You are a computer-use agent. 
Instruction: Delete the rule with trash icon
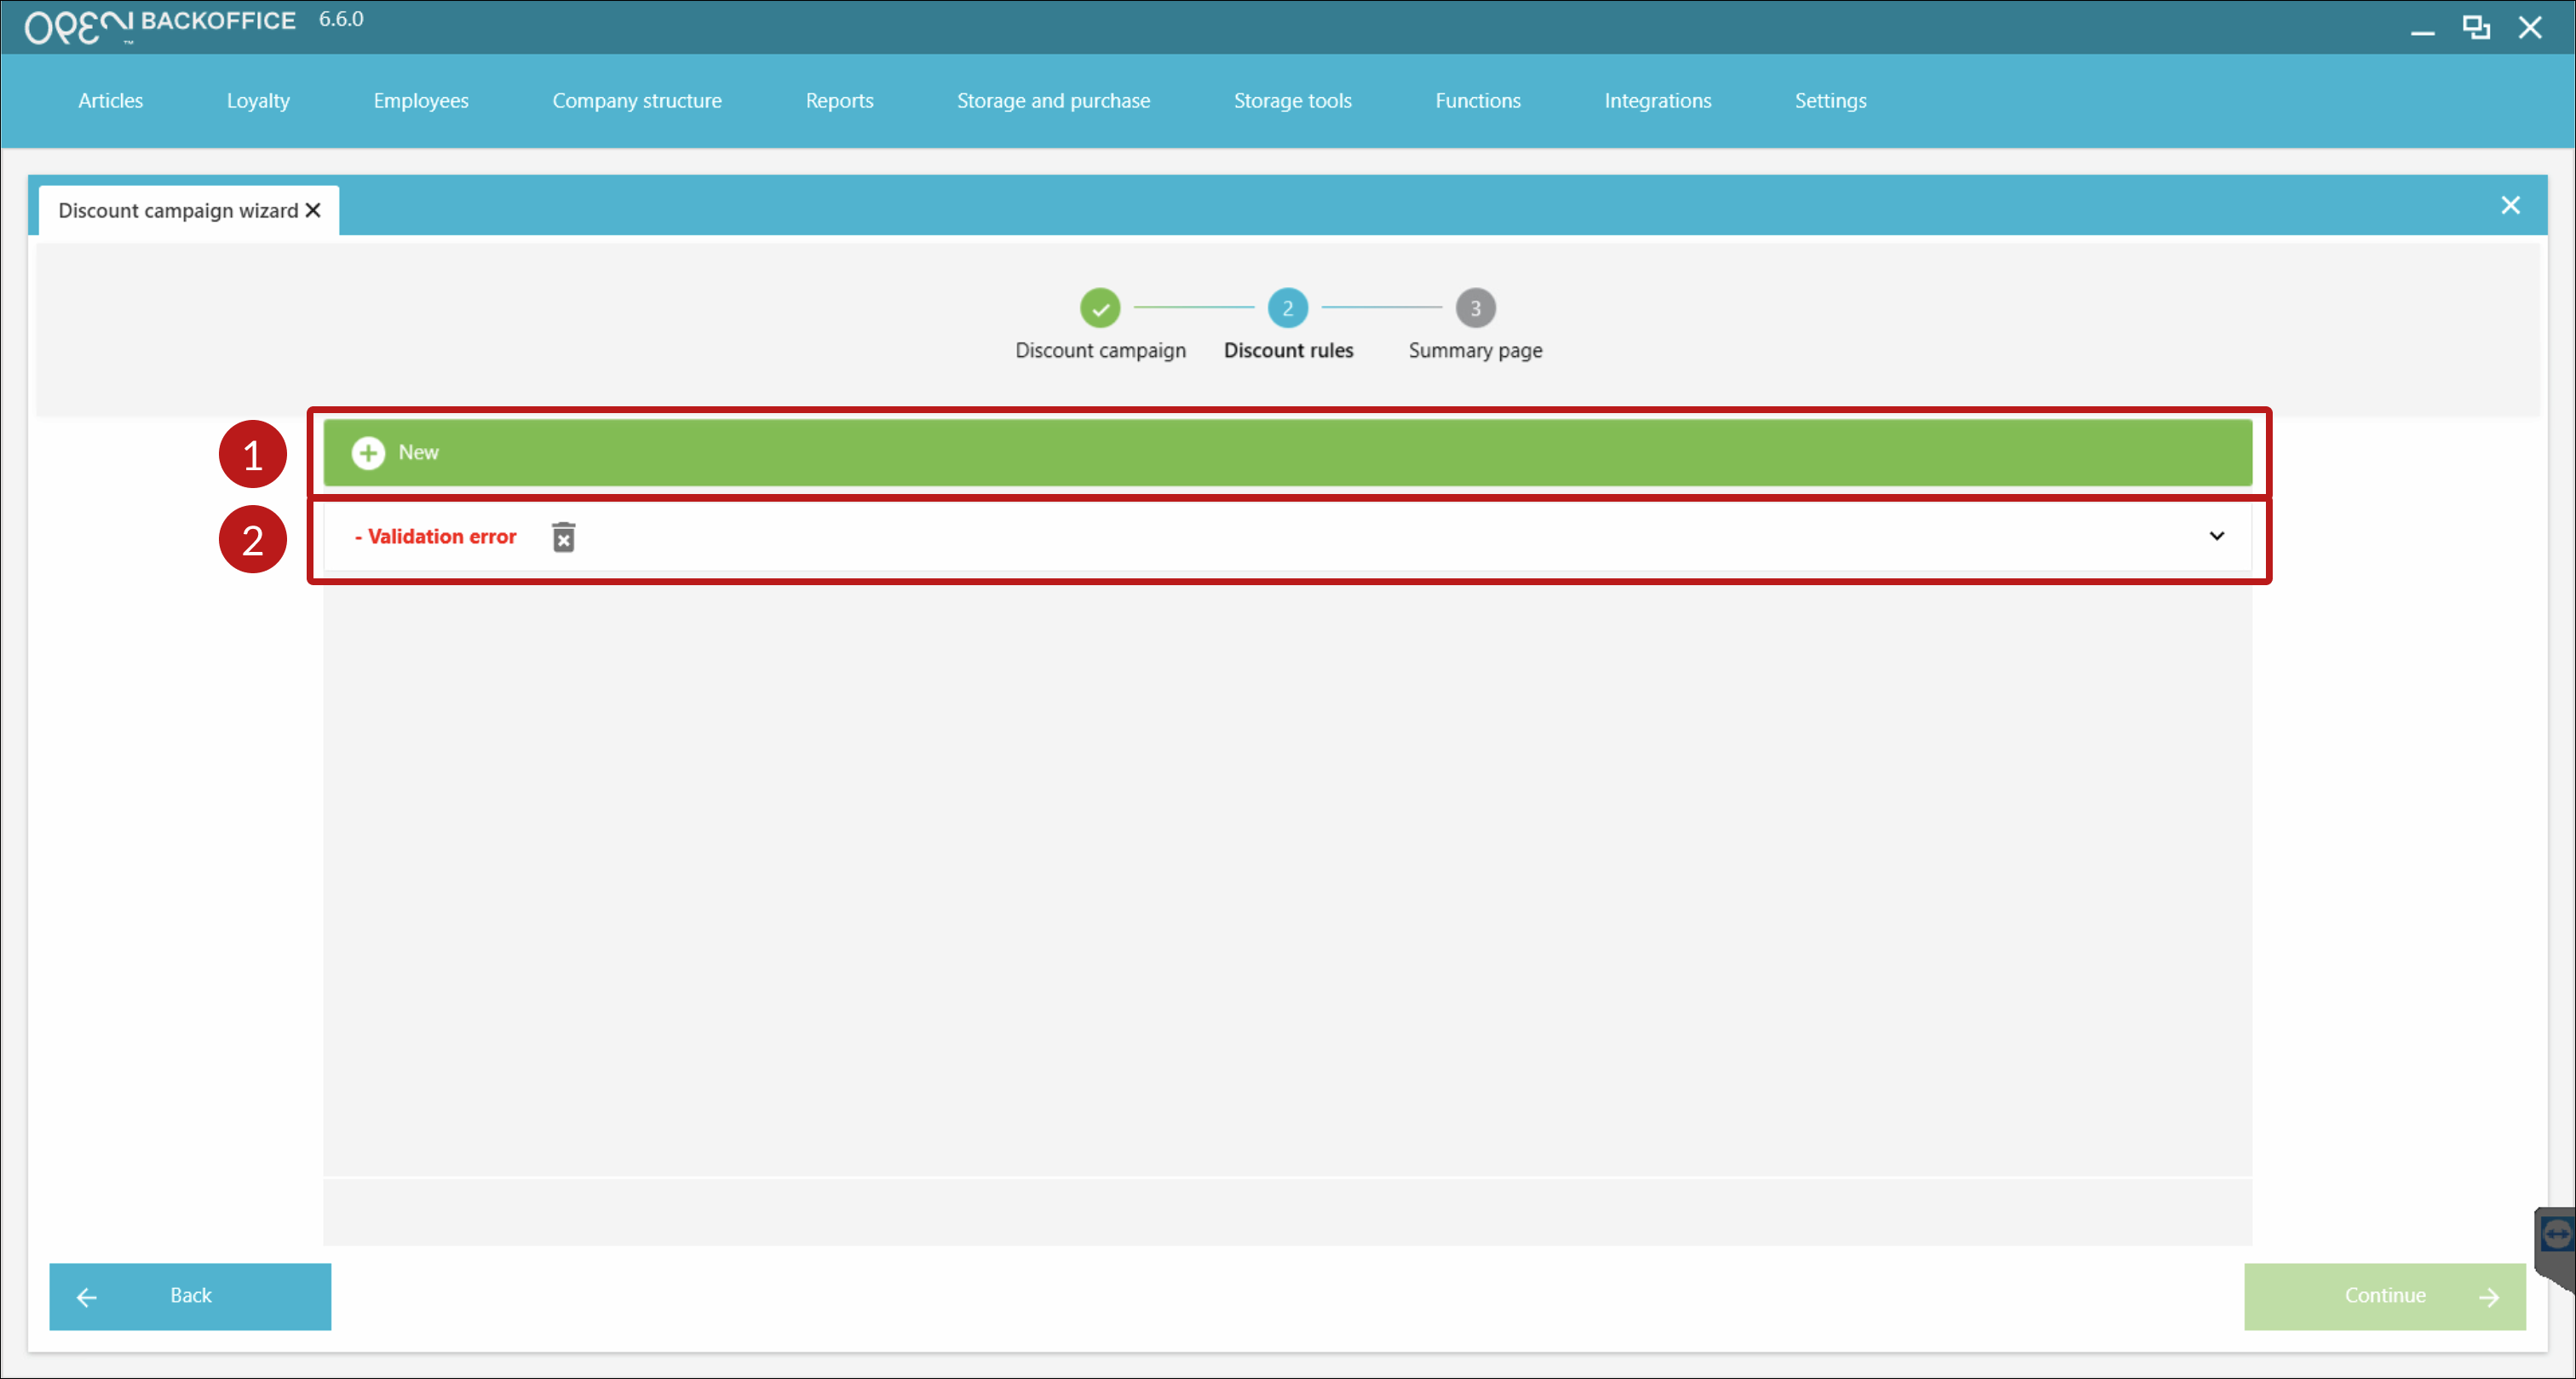(563, 537)
